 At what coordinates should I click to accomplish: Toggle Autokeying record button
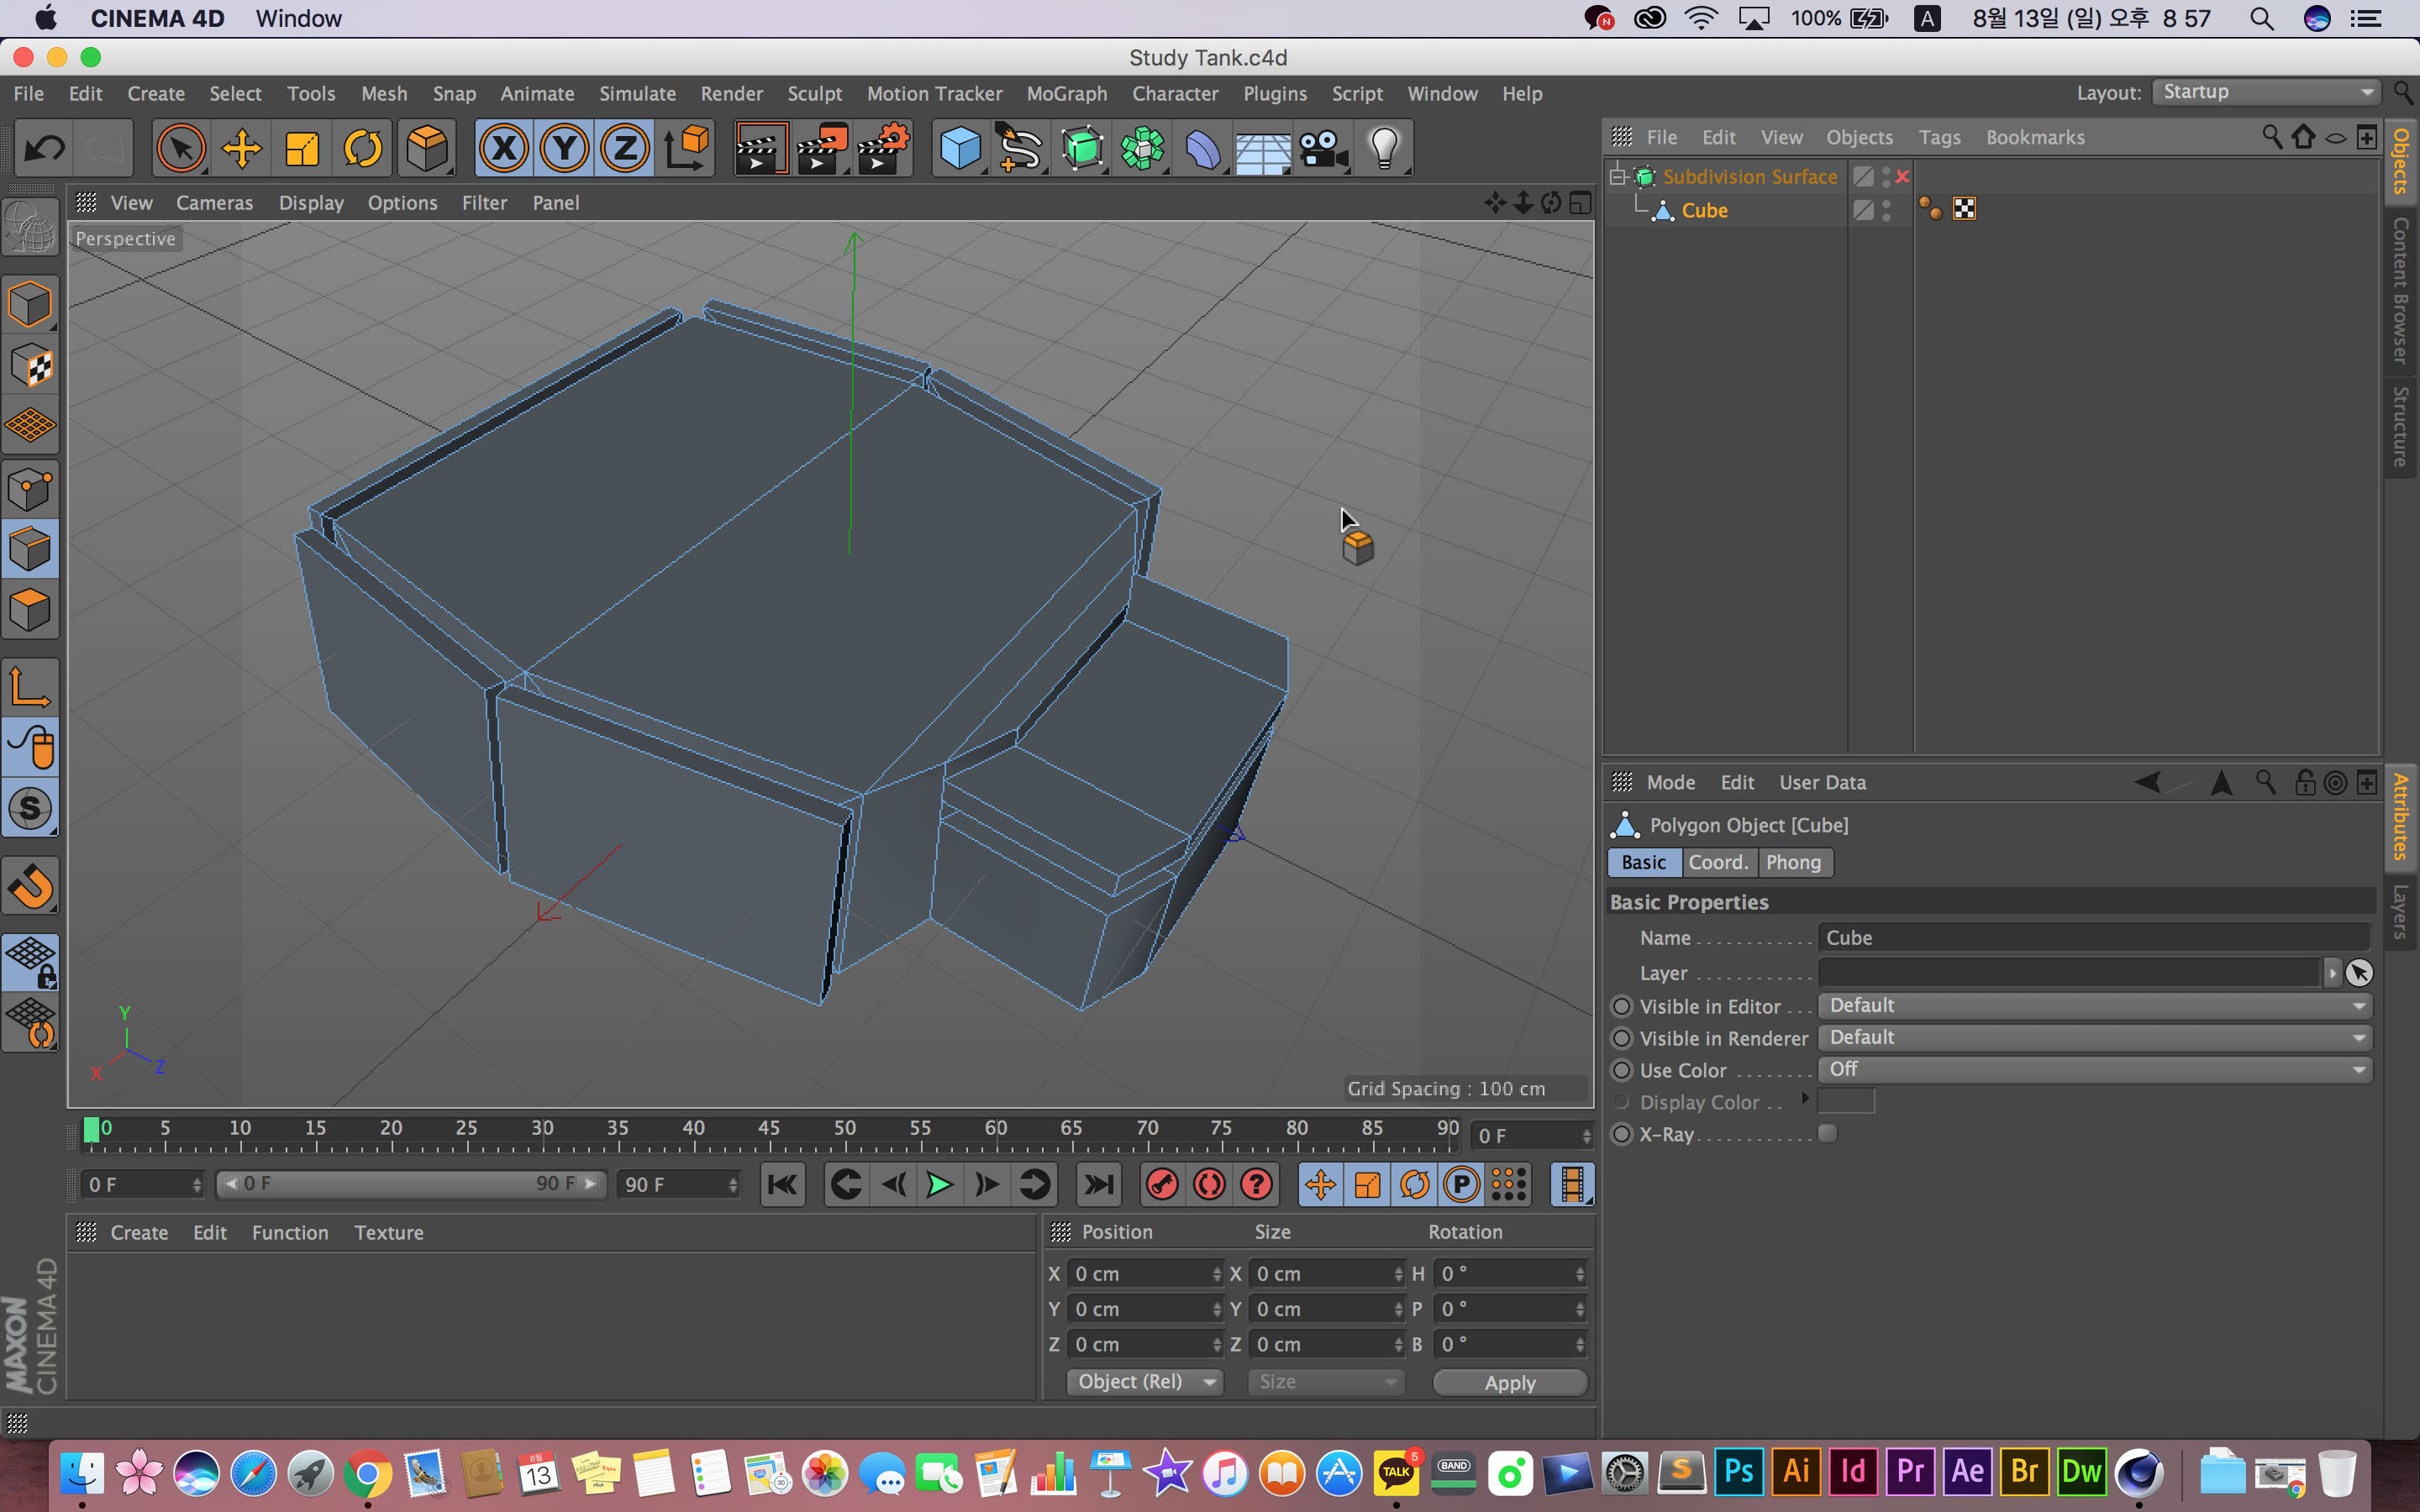click(x=1209, y=1185)
